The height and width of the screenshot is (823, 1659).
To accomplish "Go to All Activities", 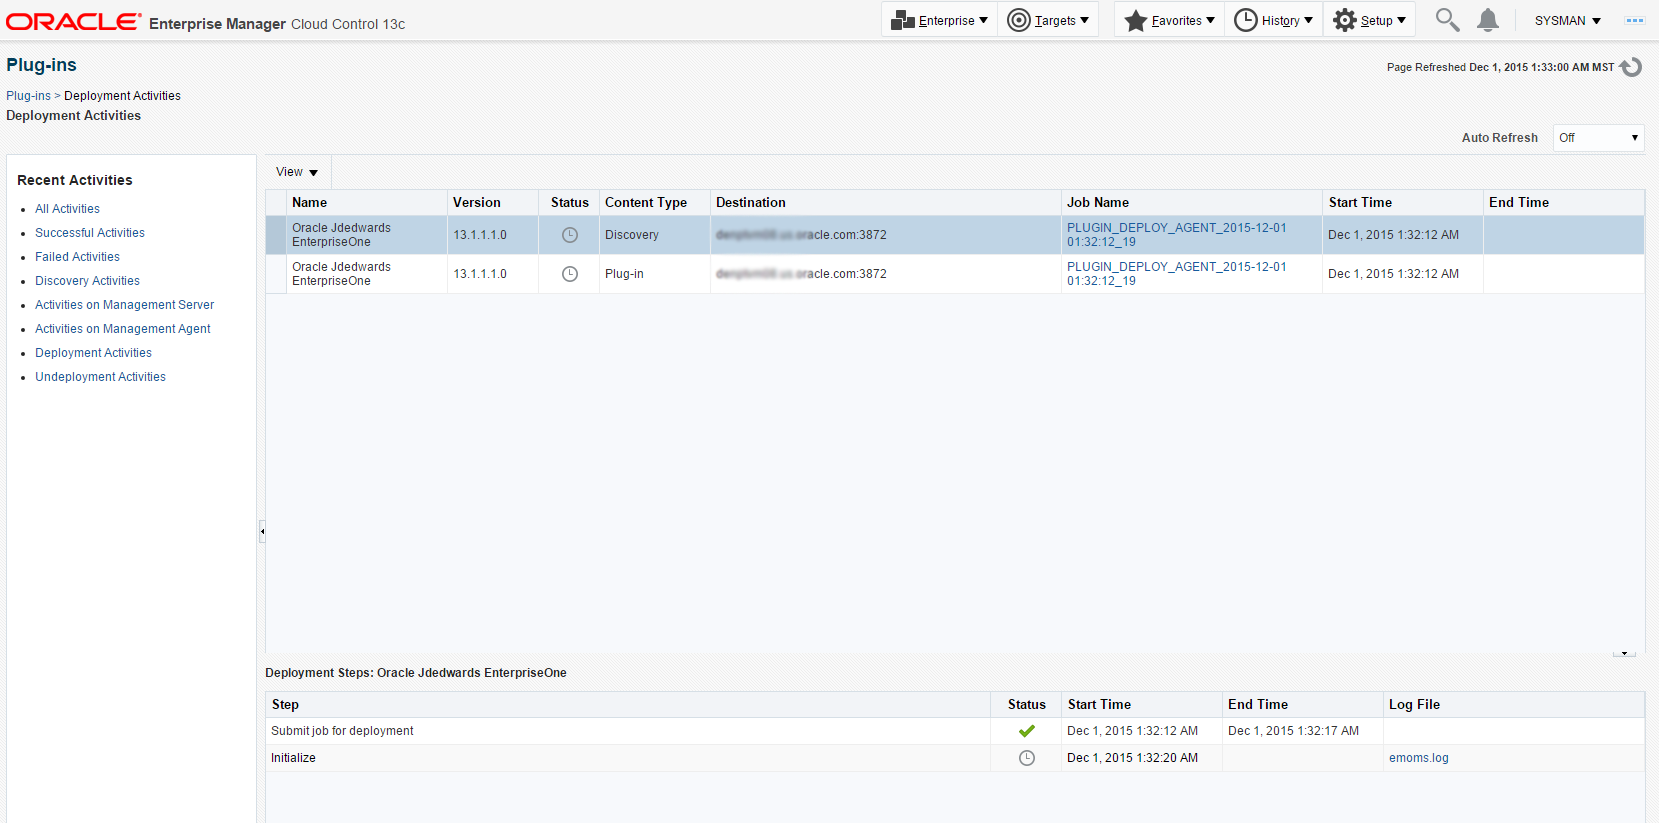I will [x=67, y=209].
